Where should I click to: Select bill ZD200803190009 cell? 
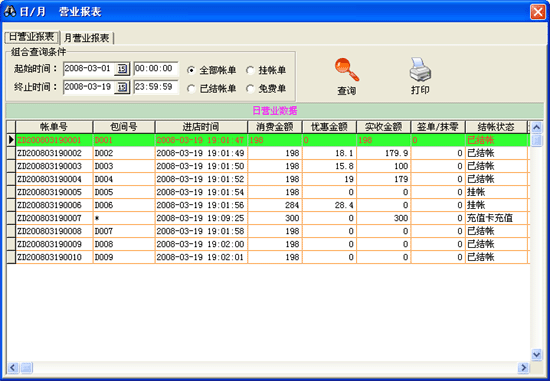(x=54, y=244)
